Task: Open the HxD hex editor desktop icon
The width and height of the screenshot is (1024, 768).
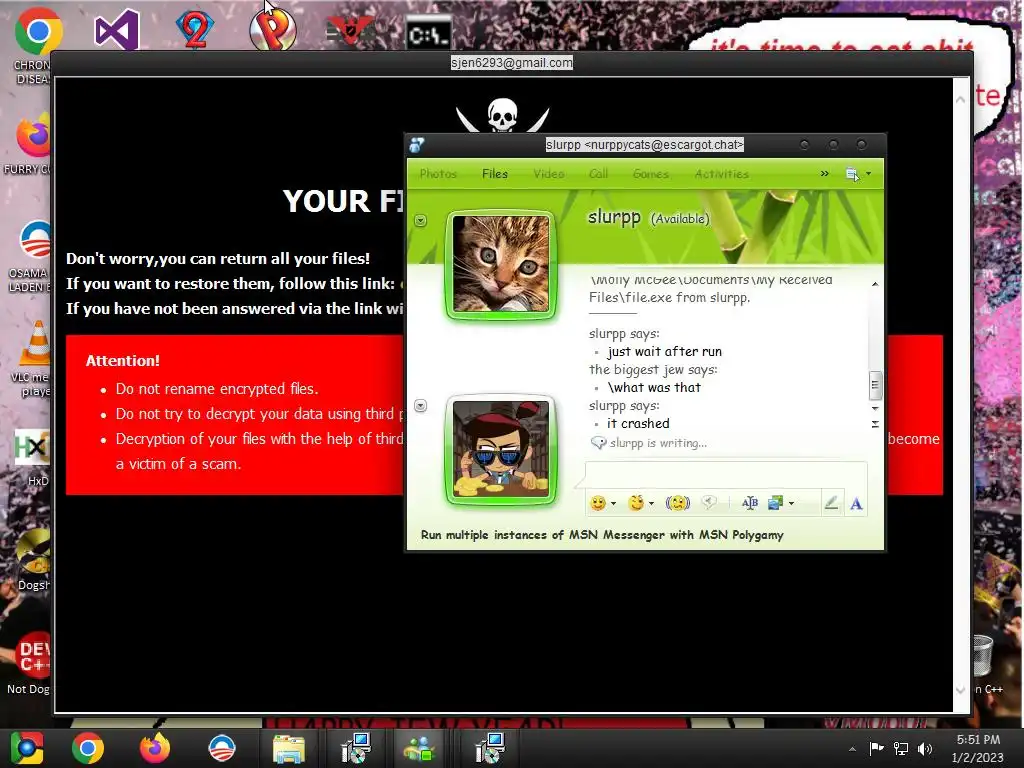Action: [x=33, y=457]
